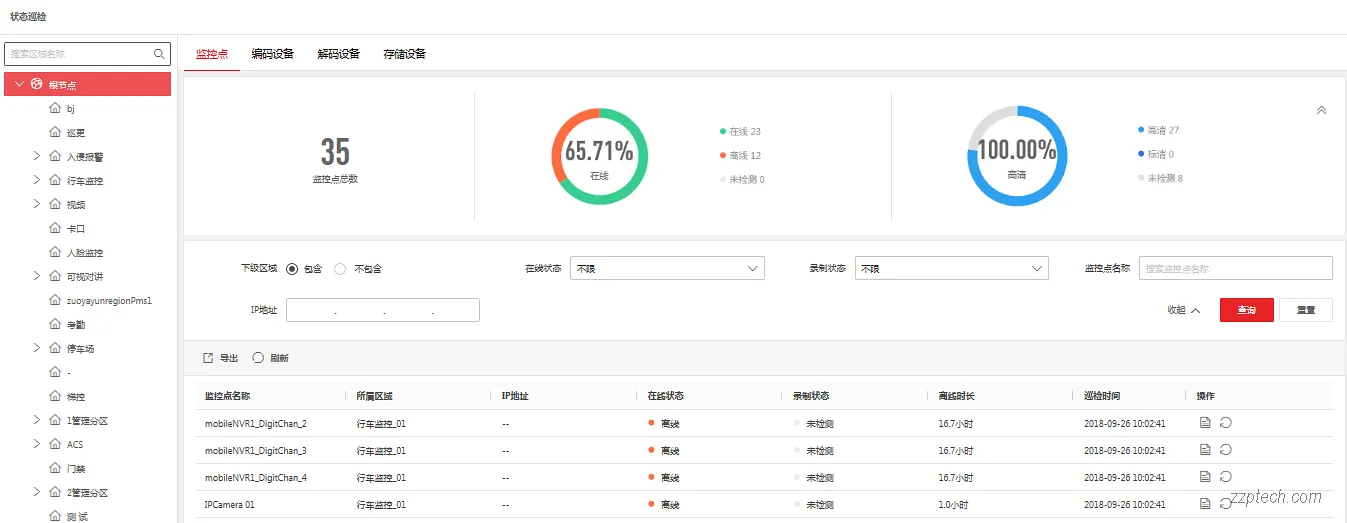Image resolution: width=1347 pixels, height=523 pixels.
Task: Click the green 在线 23 legend dot
Action: (723, 131)
